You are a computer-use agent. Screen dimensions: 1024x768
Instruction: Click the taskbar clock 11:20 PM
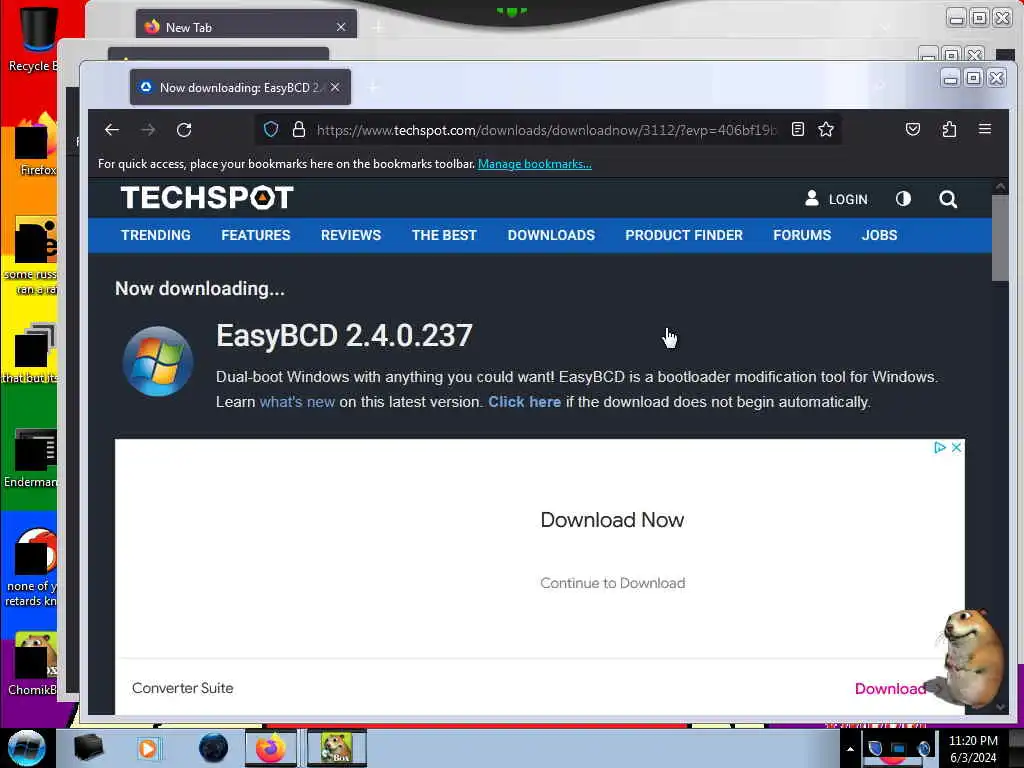(x=973, y=741)
